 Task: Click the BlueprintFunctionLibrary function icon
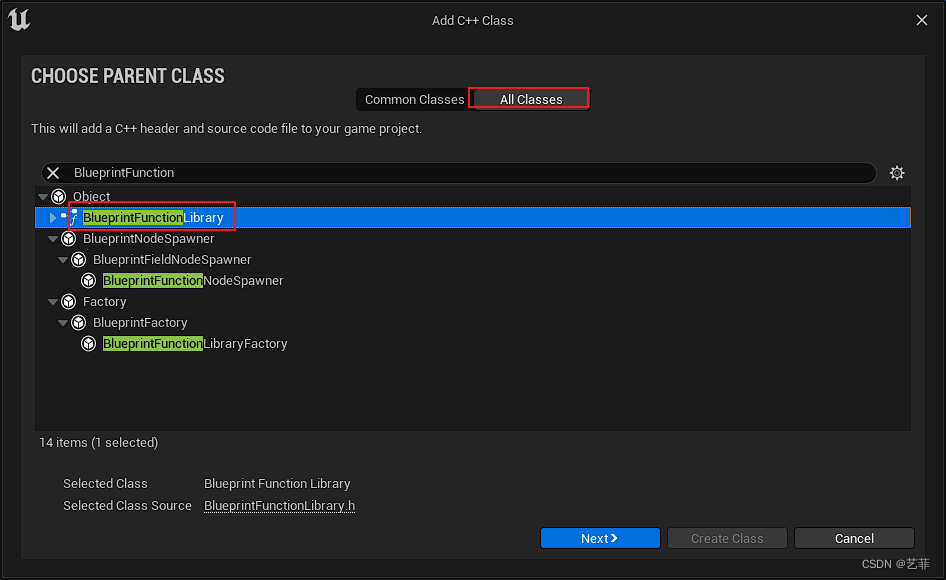[x=70, y=217]
